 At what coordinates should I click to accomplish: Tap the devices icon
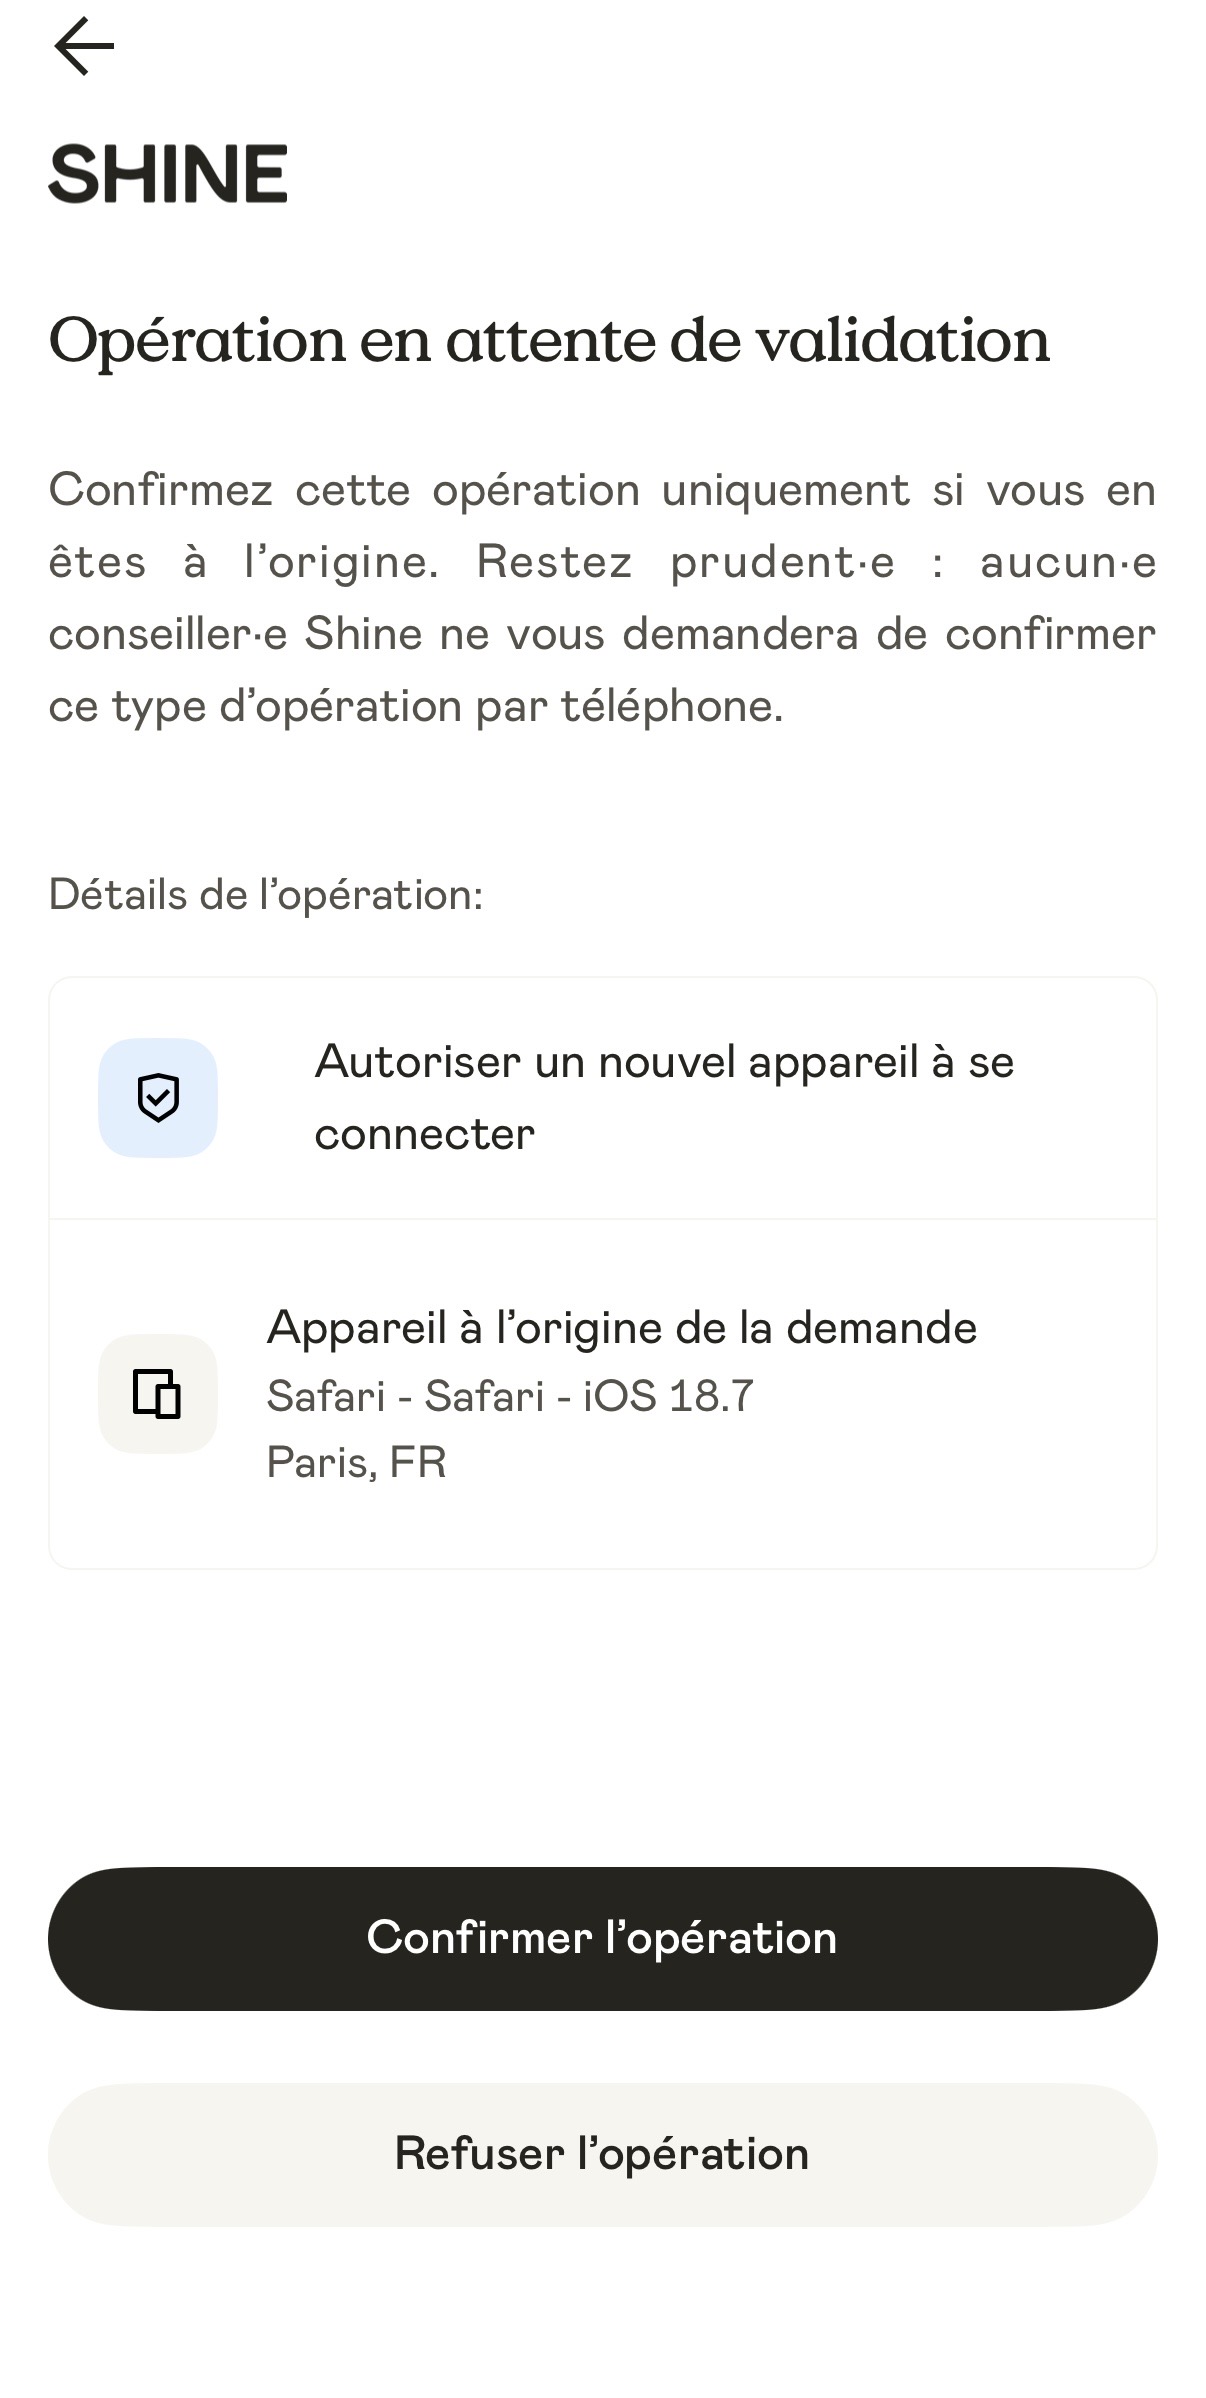pyautogui.click(x=158, y=1394)
